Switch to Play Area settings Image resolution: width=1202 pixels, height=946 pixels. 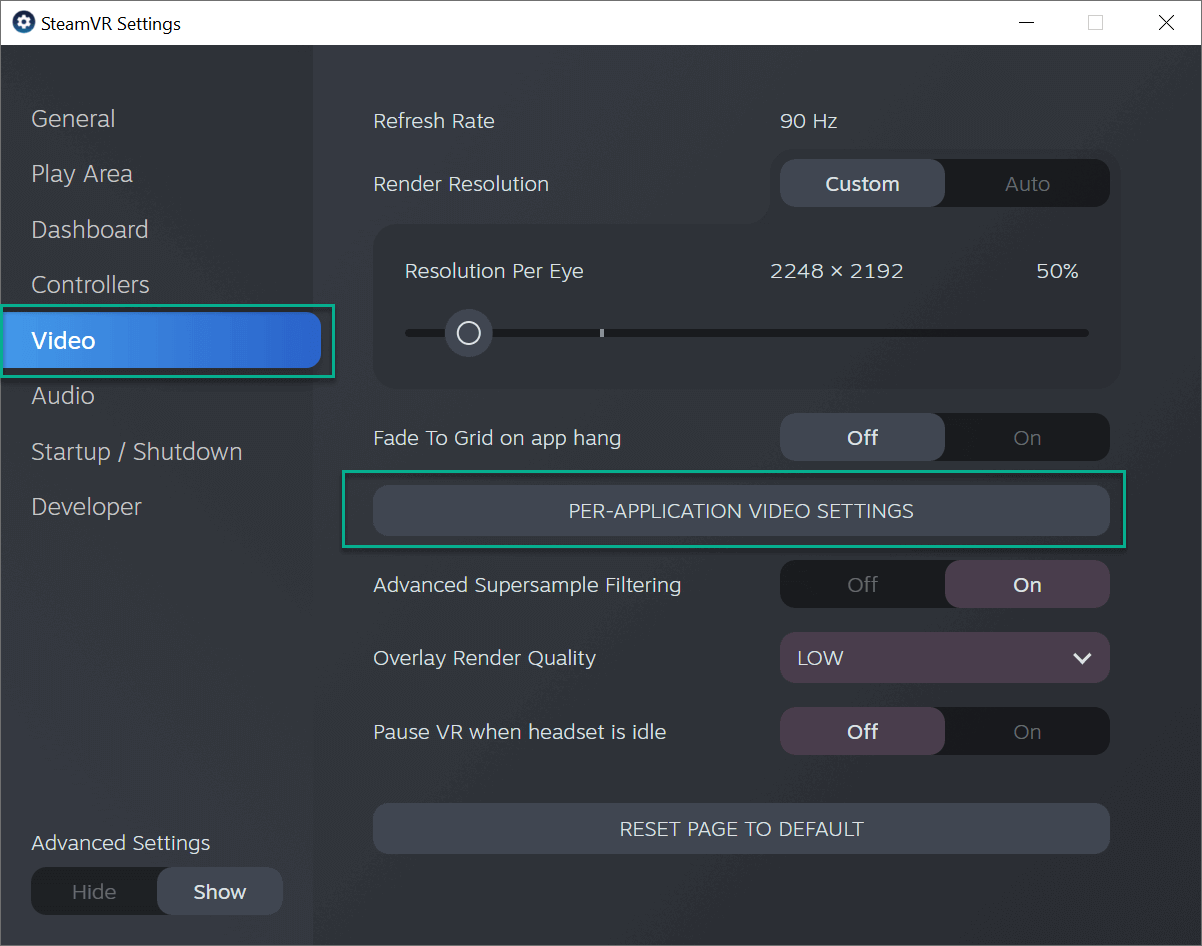(82, 174)
